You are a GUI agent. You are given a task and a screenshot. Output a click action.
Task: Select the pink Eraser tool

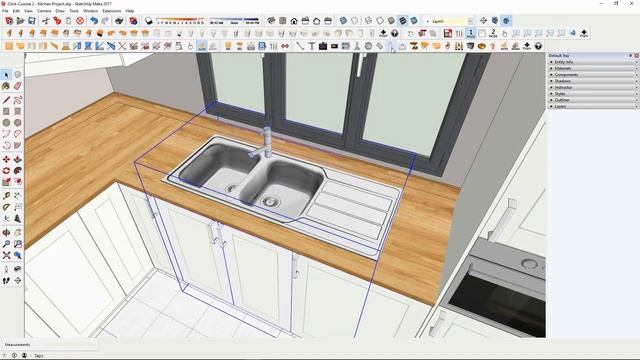pos(18,86)
